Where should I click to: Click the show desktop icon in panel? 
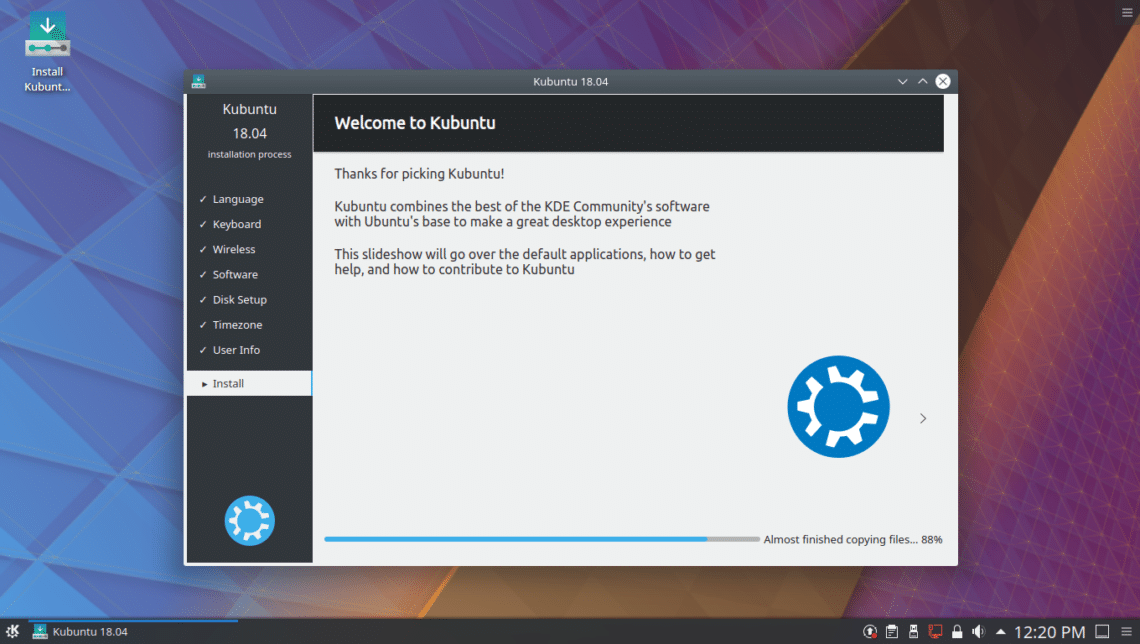click(1101, 632)
